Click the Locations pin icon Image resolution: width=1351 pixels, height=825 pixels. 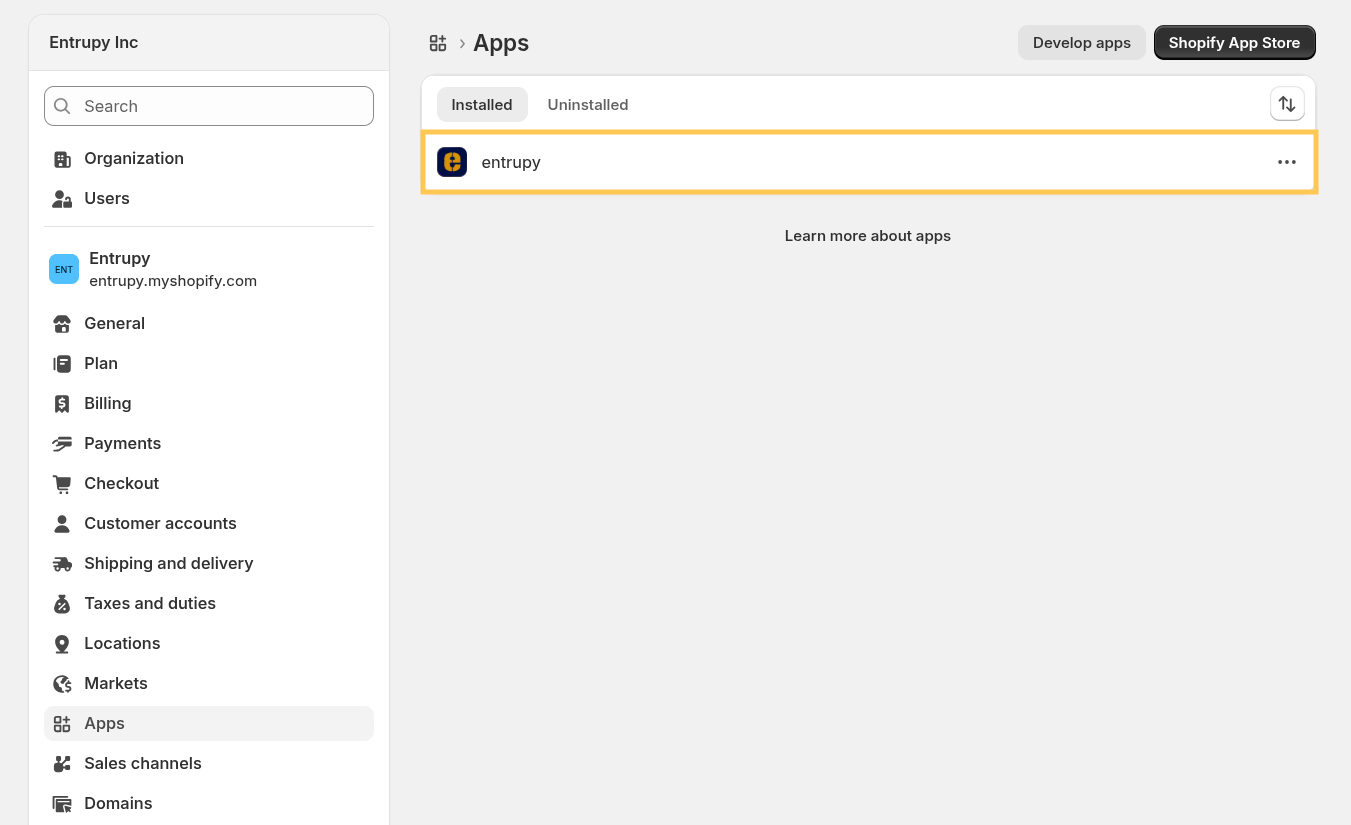62,644
